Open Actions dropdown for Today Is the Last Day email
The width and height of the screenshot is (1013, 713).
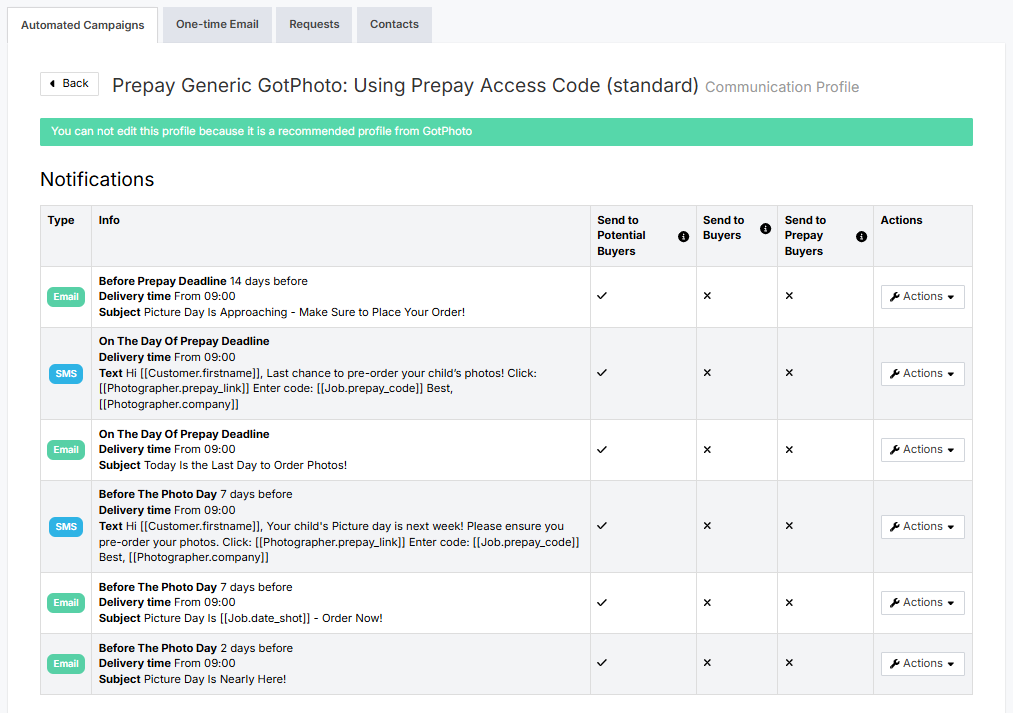[x=923, y=450]
